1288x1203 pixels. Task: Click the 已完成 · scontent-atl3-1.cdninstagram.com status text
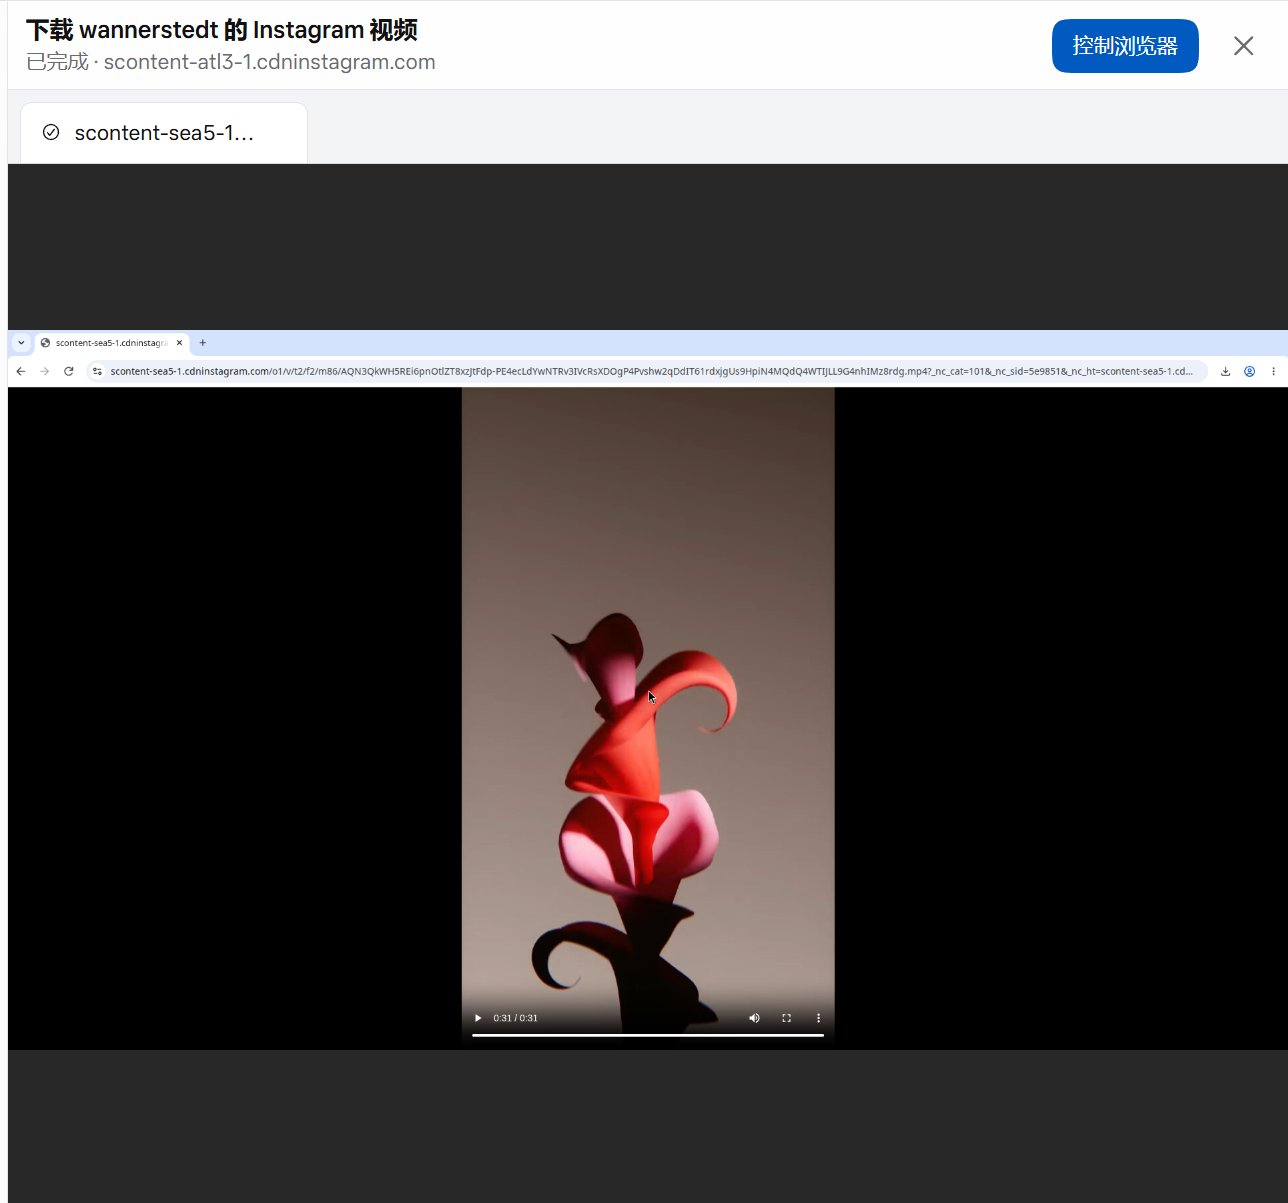pos(231,62)
